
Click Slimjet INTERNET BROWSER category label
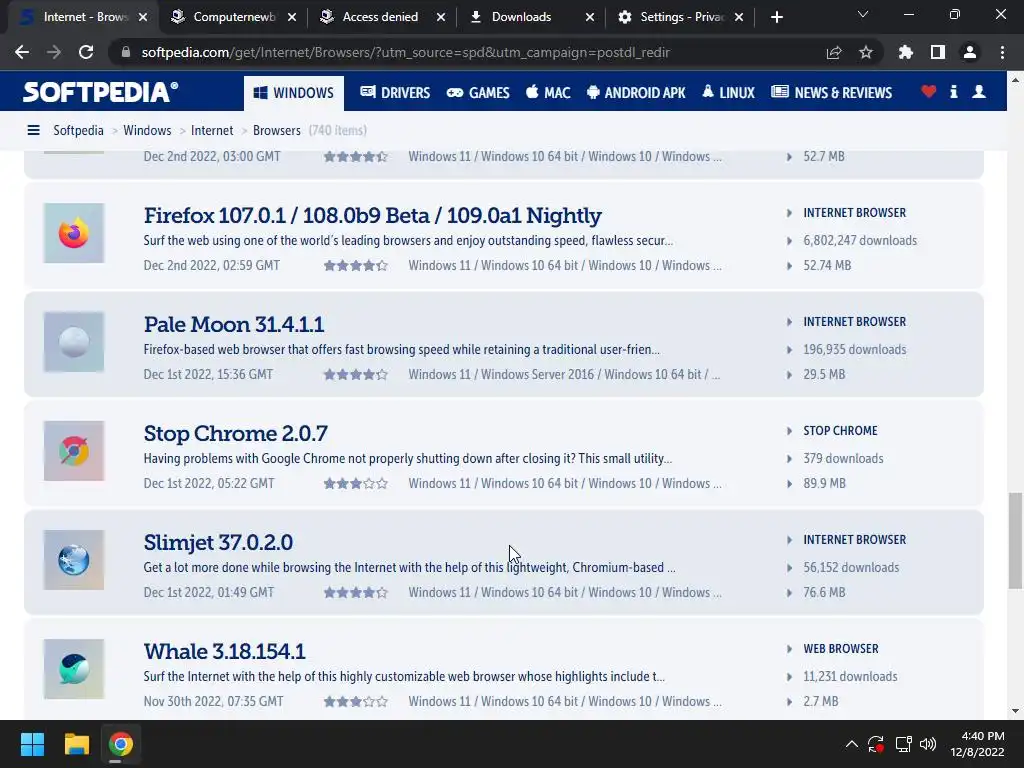tap(854, 540)
